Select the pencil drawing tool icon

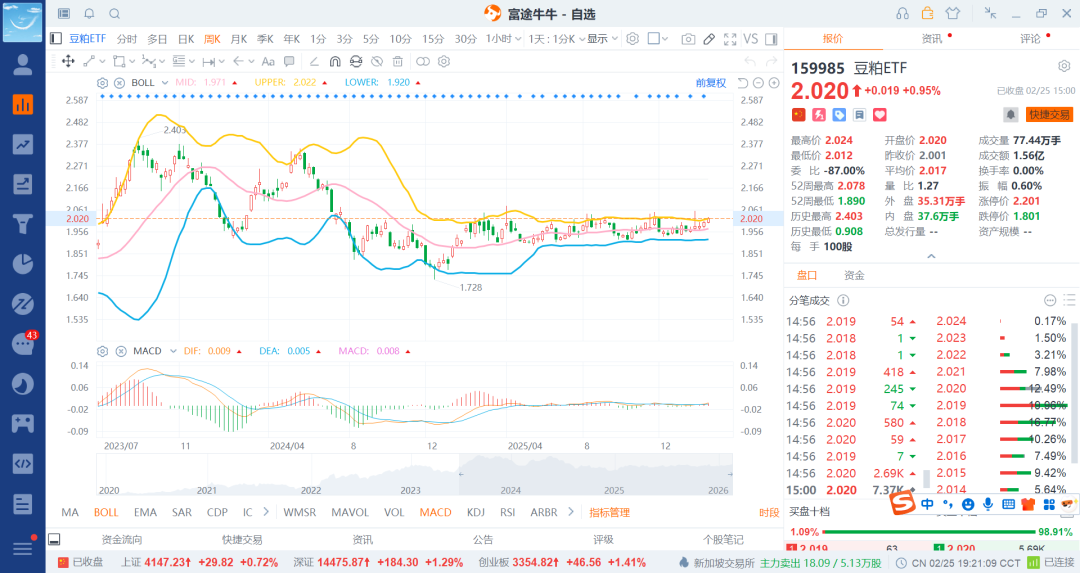point(709,39)
